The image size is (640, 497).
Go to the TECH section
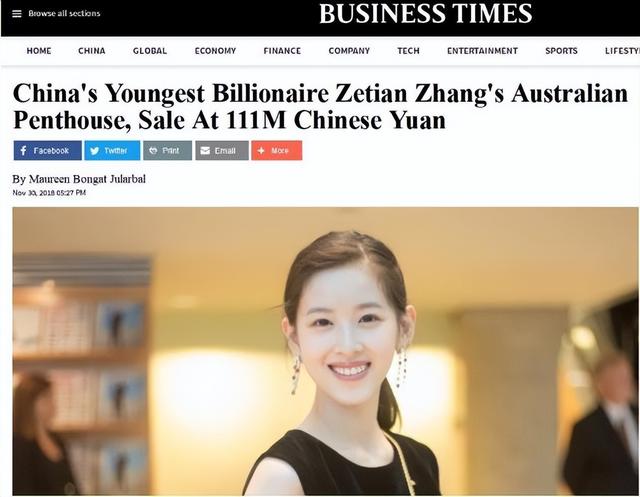click(409, 51)
